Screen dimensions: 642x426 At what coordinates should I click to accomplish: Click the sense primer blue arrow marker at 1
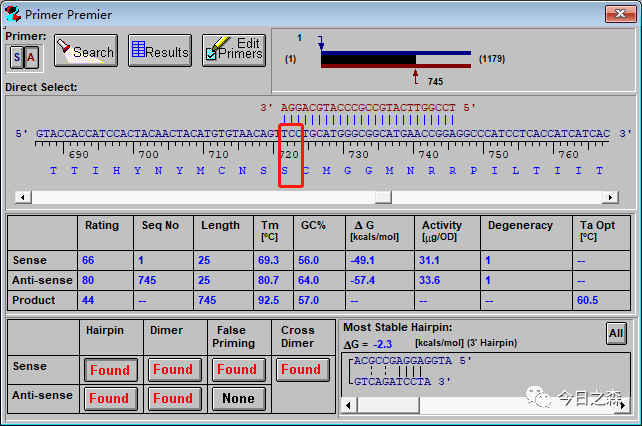[x=321, y=43]
